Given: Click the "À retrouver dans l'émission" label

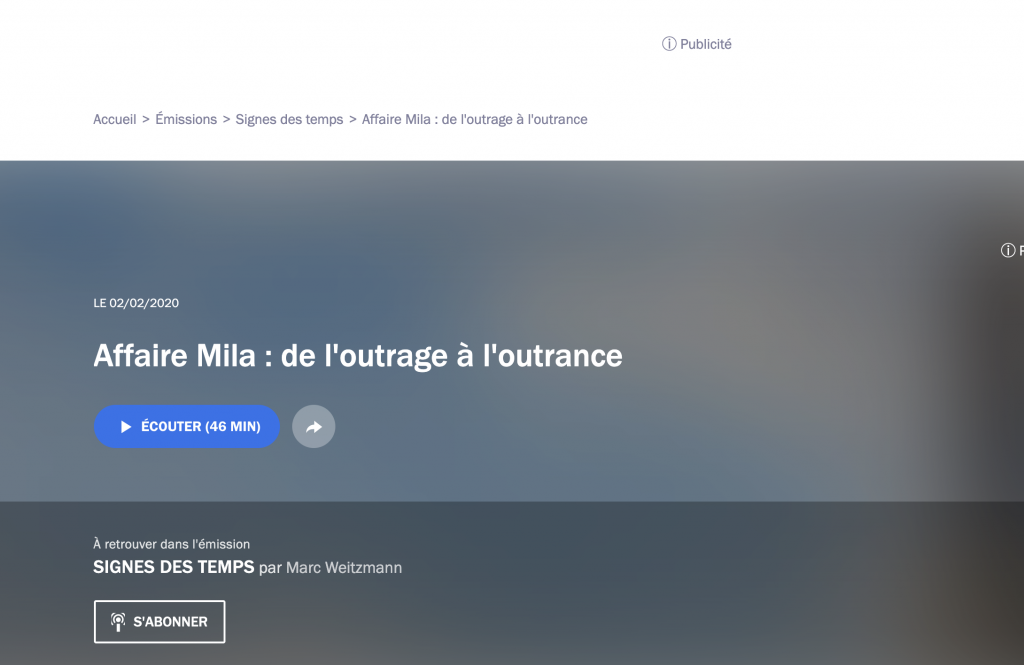Looking at the screenshot, I should click(171, 544).
